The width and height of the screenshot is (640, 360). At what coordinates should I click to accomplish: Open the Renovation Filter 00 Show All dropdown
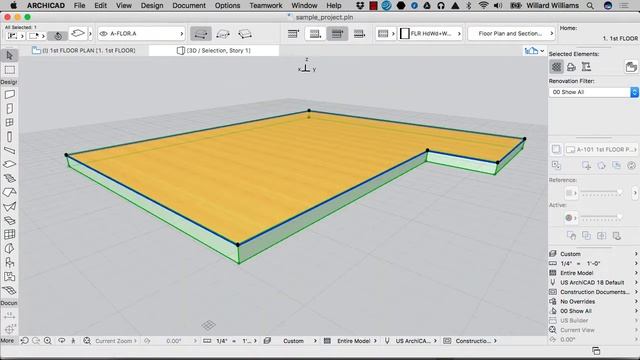593,92
